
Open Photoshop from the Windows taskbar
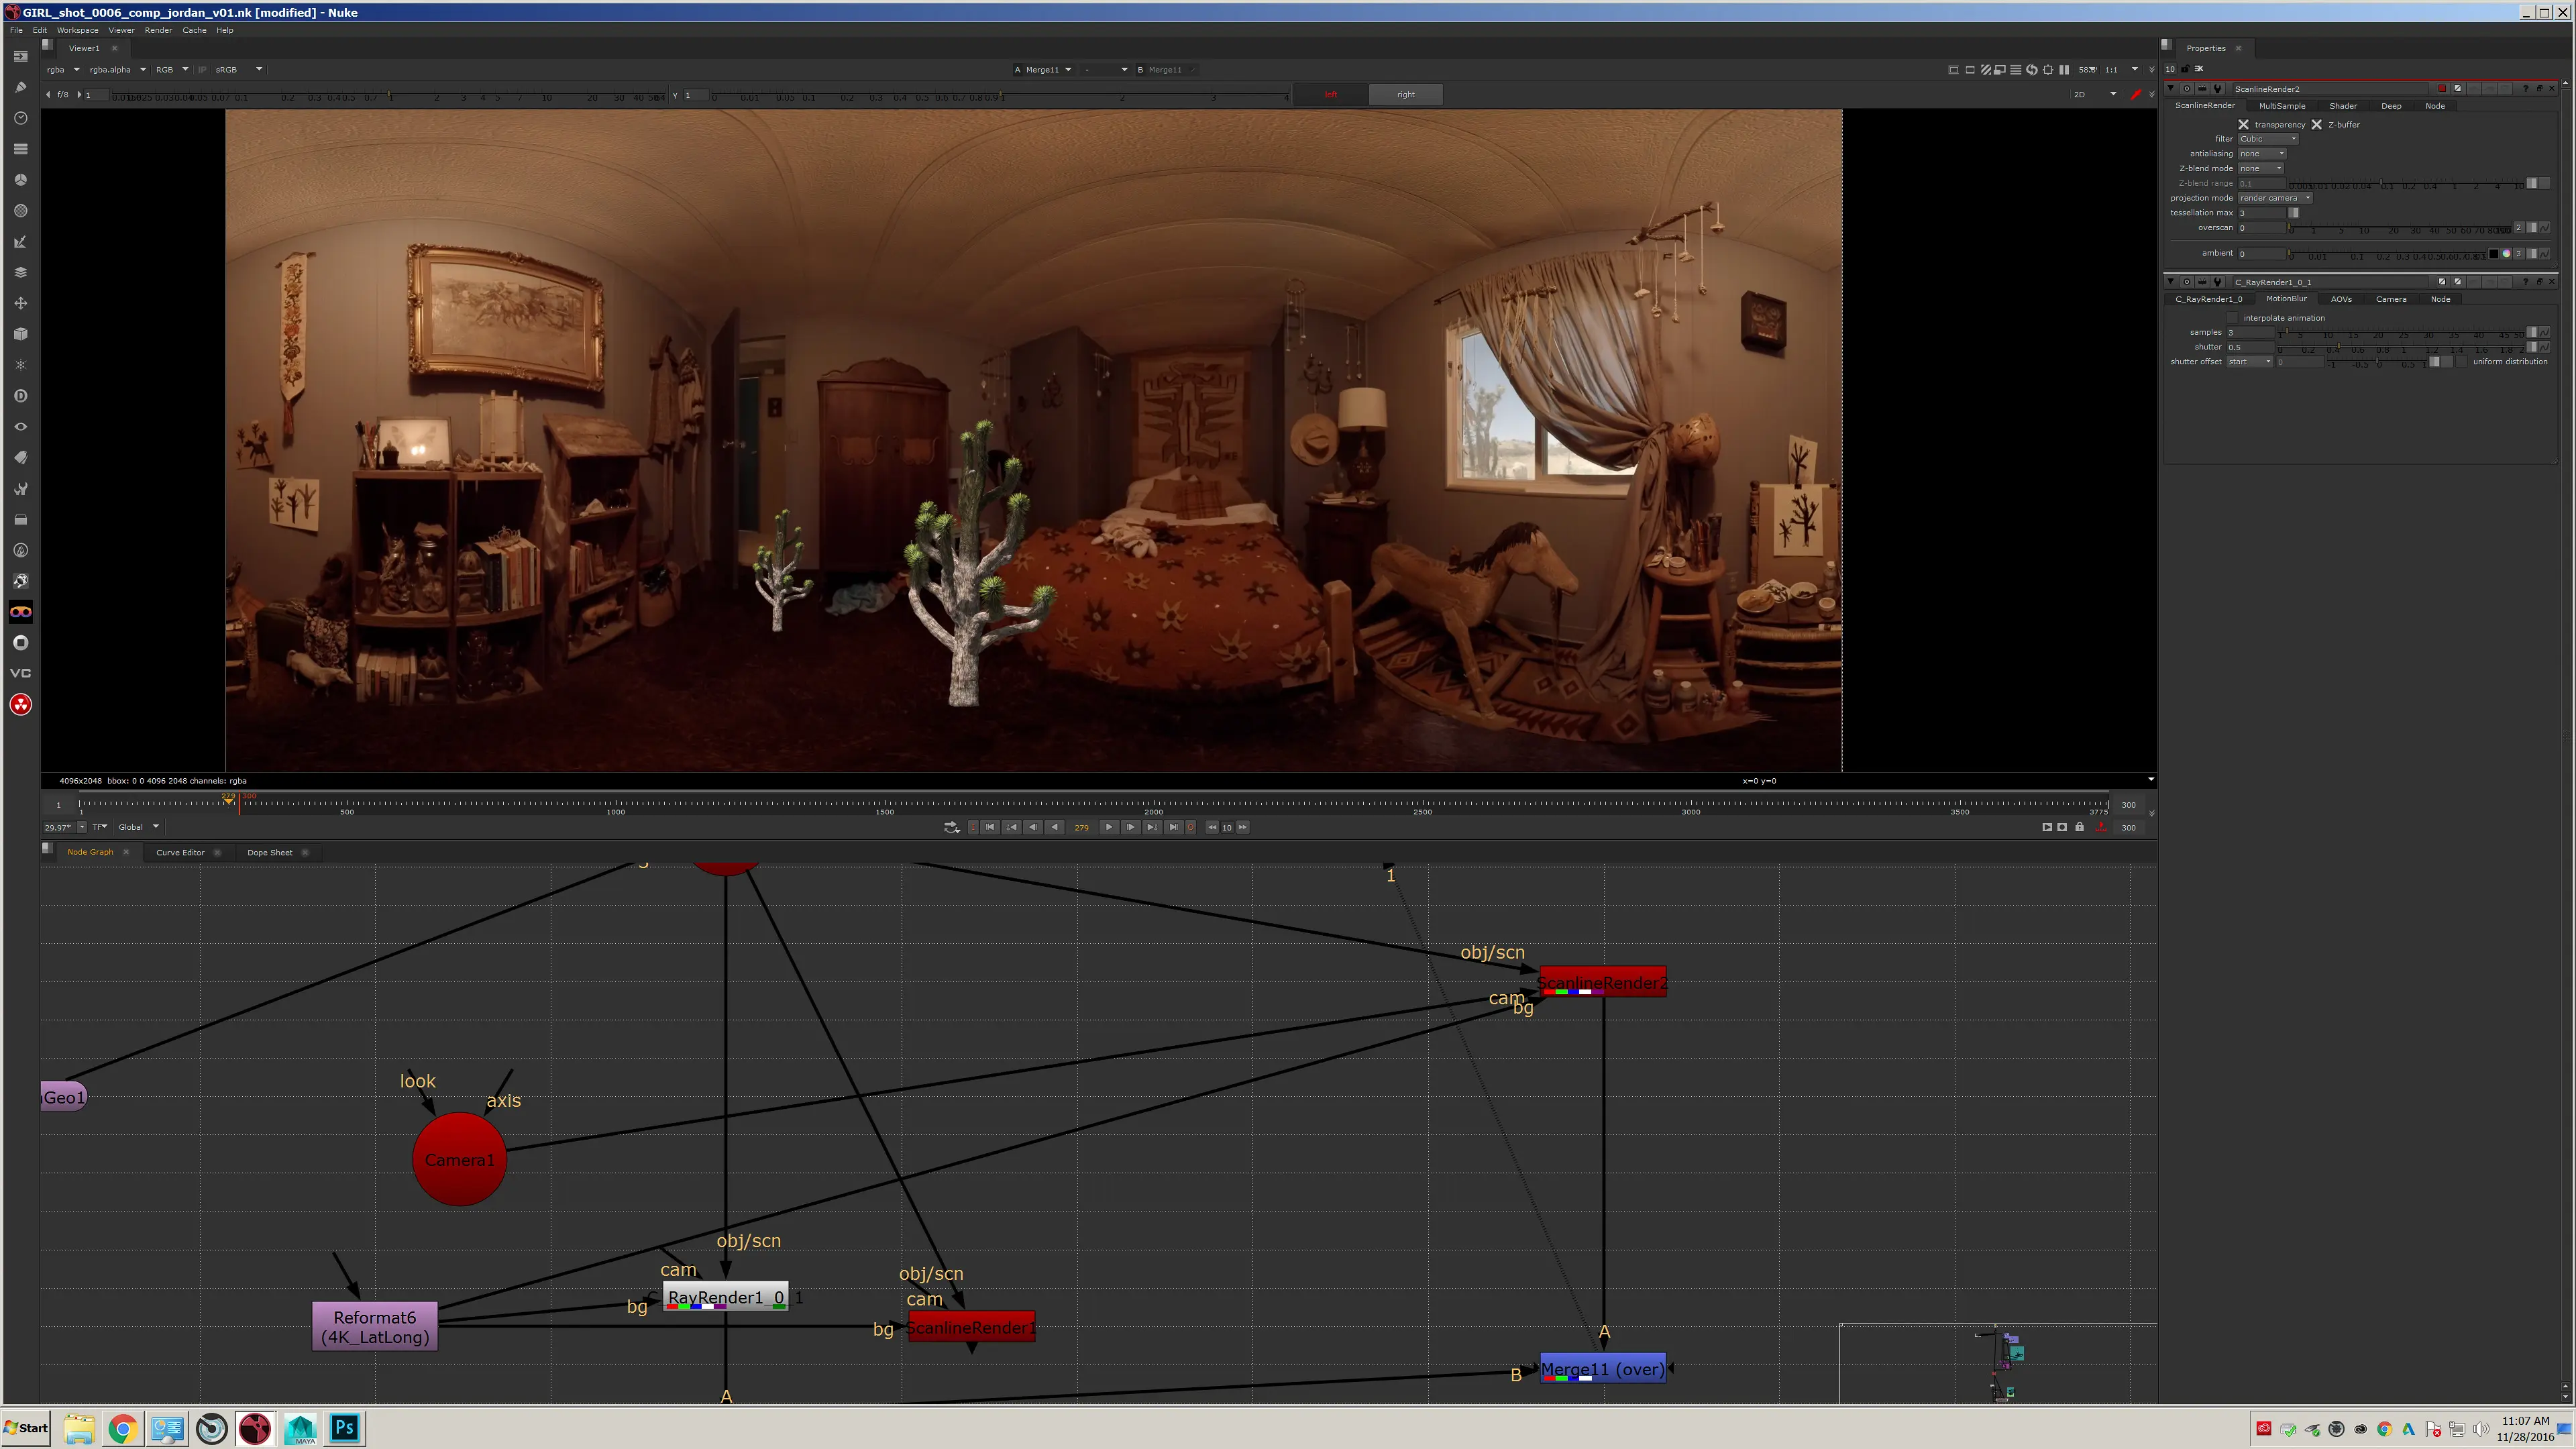[345, 1428]
